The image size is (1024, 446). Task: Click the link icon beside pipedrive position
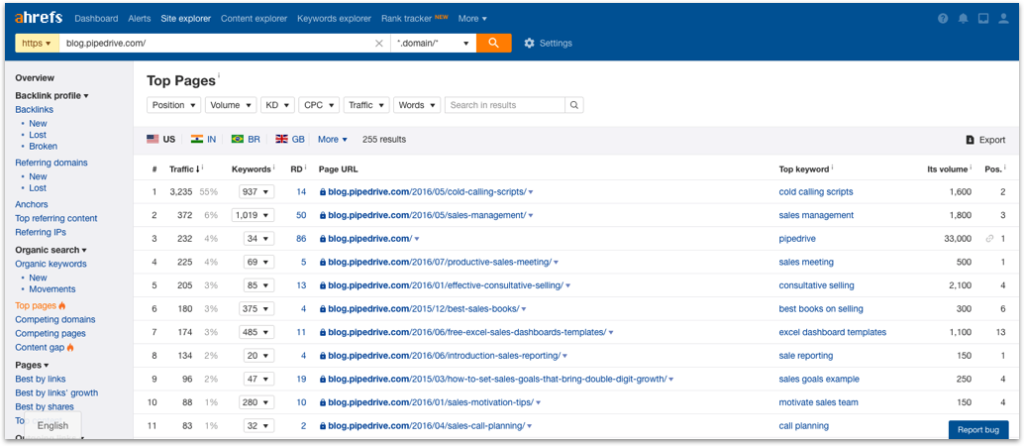pos(989,239)
